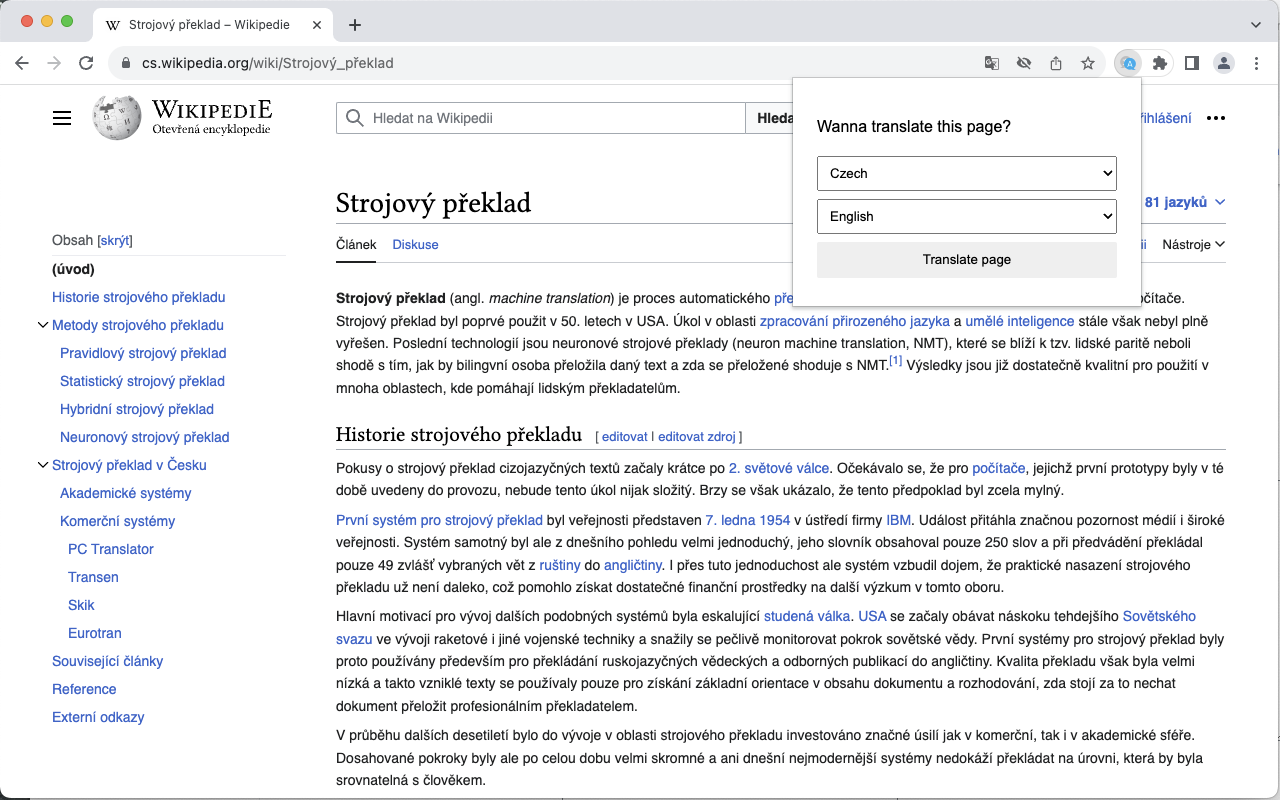Screen dimensions: 1280x800
Task: Open the translation extension icon
Action: tap(1128, 62)
